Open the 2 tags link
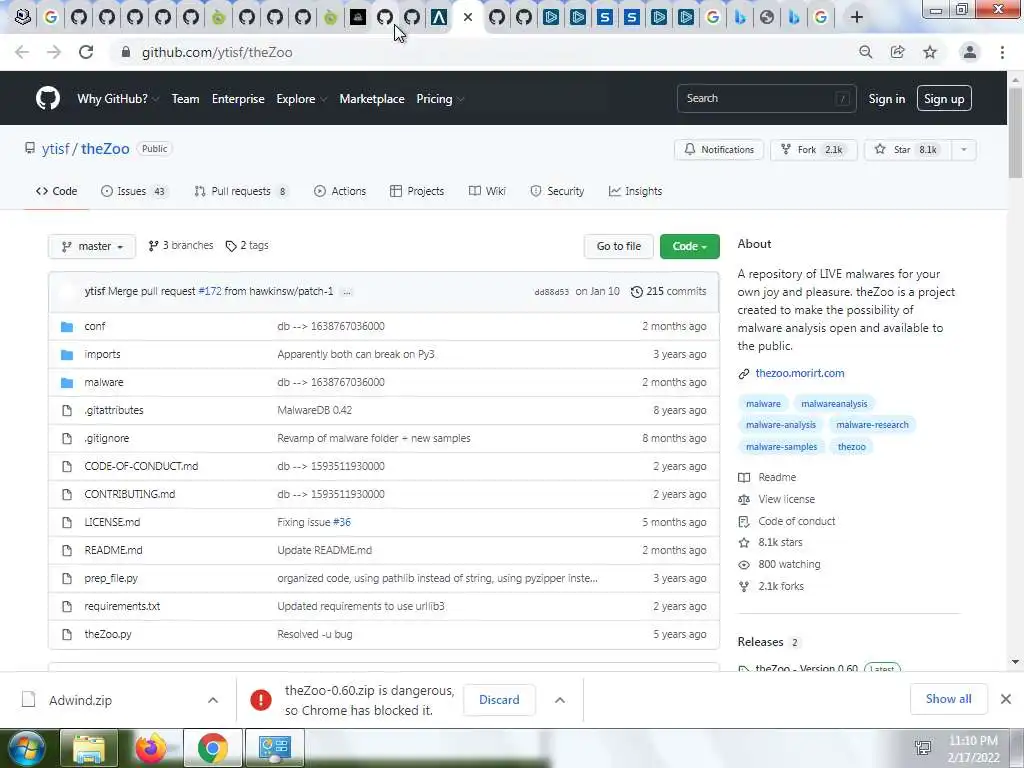This screenshot has width=1024, height=768. 247,246
